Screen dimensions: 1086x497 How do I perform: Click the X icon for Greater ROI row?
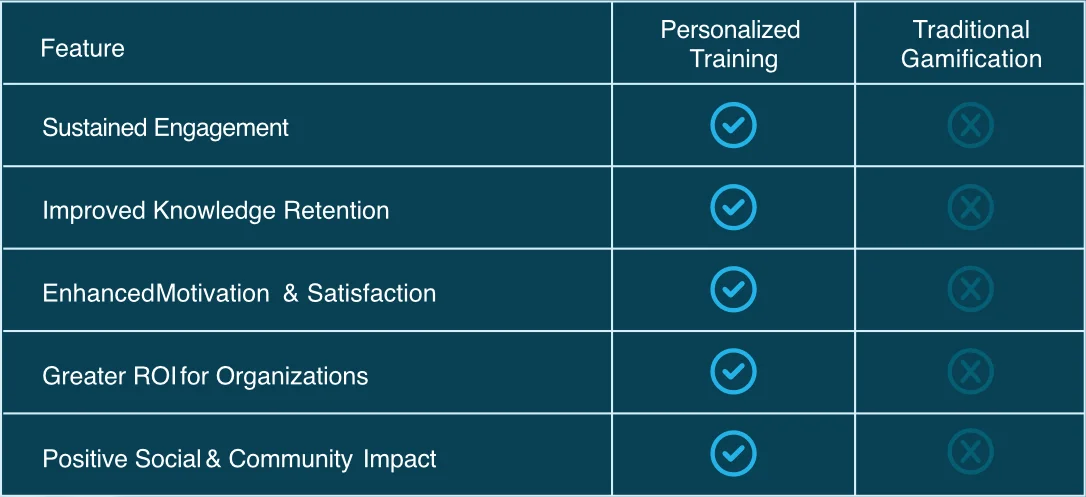pos(970,372)
